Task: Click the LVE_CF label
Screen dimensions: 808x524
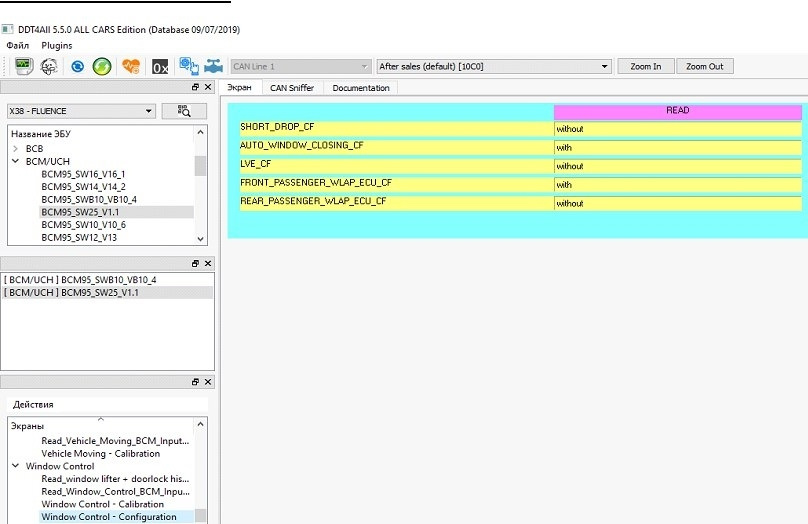Action: click(x=255, y=164)
